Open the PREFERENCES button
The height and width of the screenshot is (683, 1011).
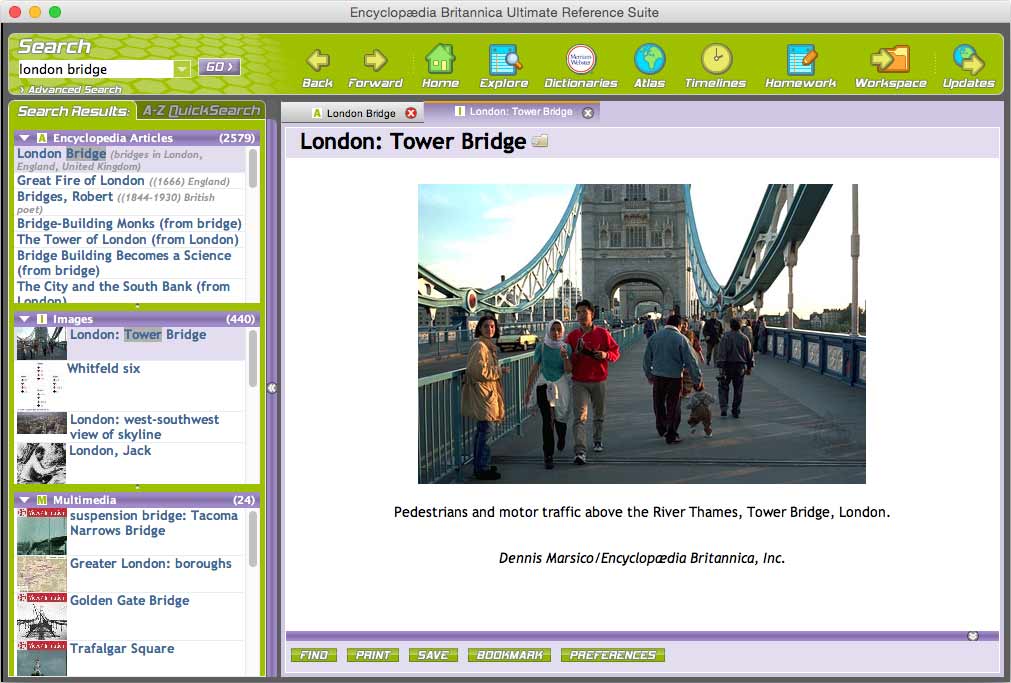(613, 655)
